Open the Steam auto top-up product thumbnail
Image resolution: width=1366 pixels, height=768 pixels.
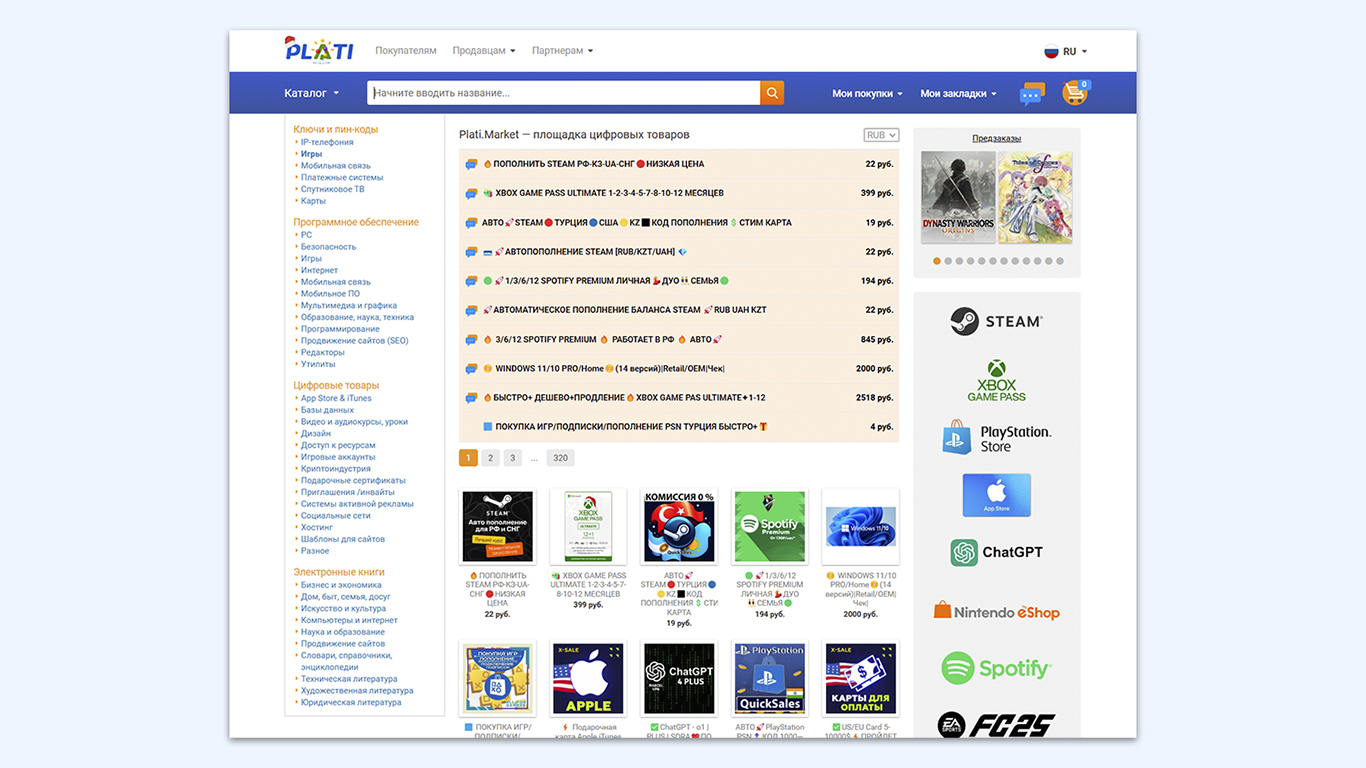tap(497, 527)
